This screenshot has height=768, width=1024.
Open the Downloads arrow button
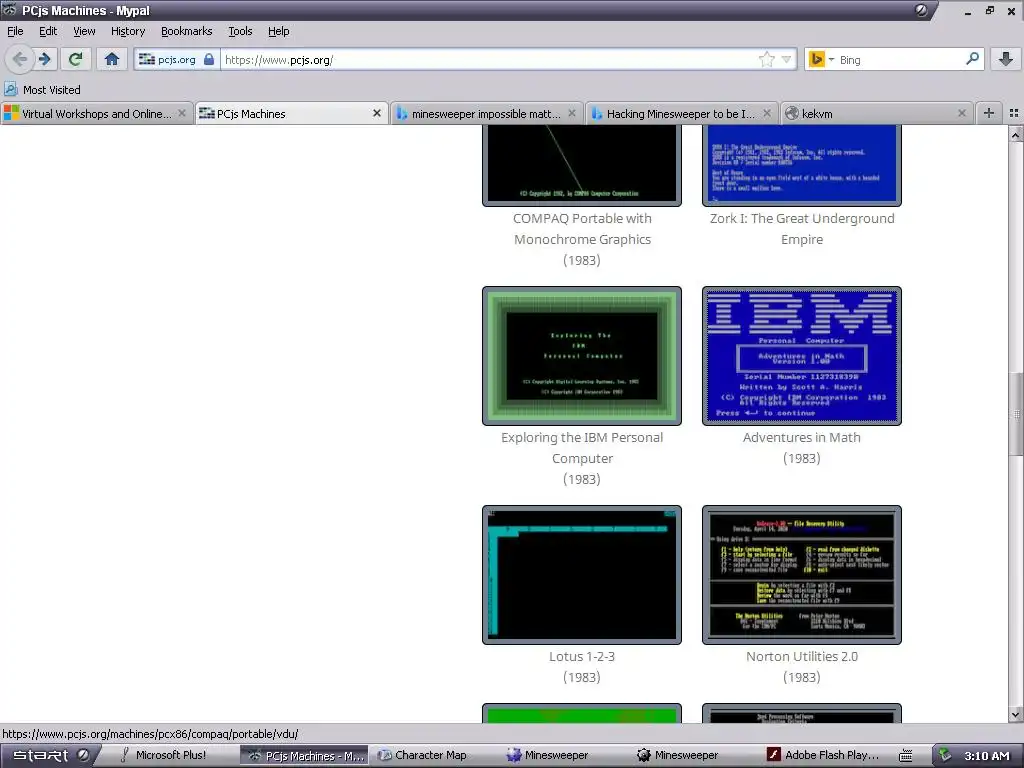click(x=1006, y=59)
